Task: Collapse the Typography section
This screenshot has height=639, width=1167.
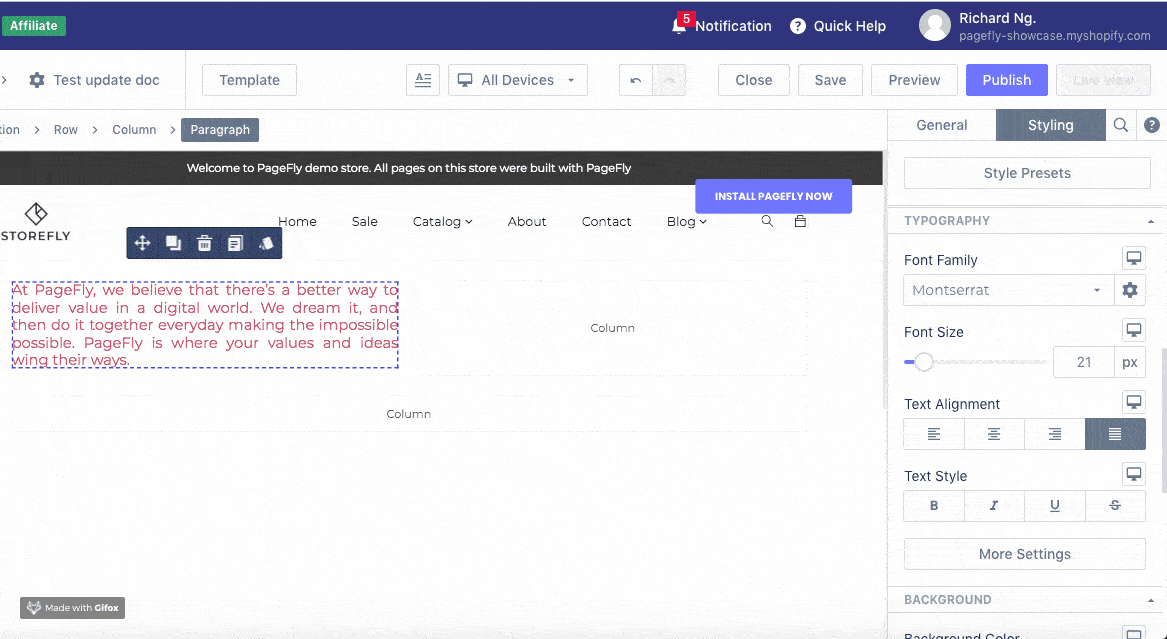Action: [1151, 221]
